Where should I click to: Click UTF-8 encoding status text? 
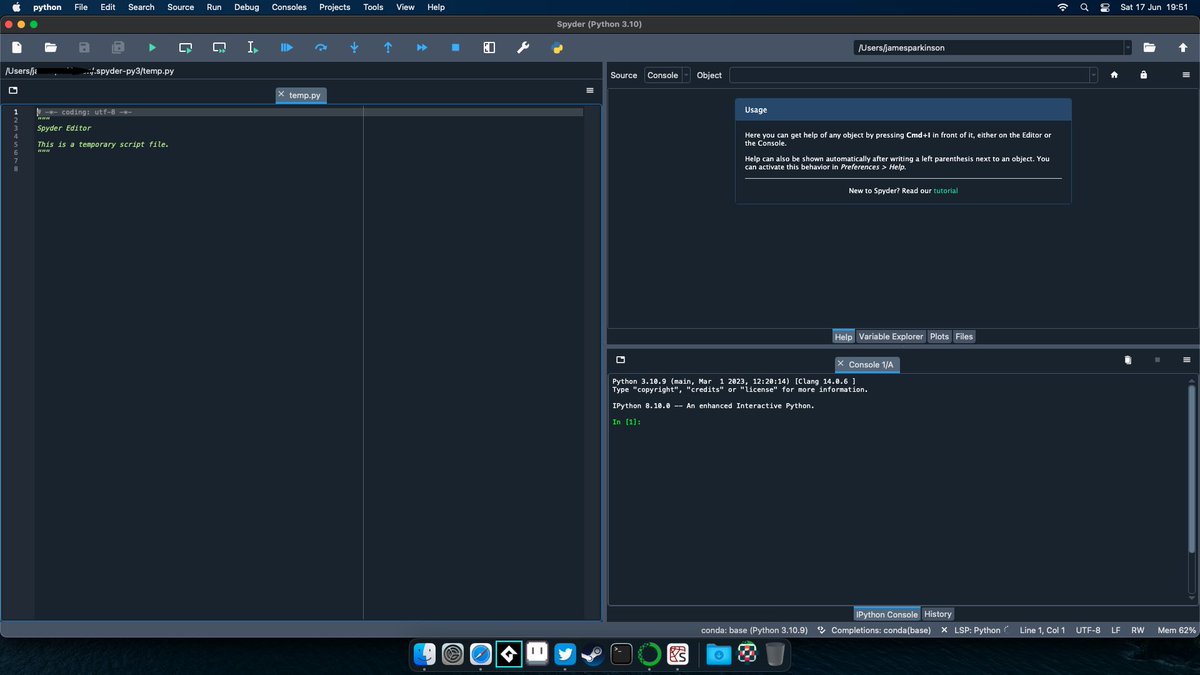pos(1088,630)
